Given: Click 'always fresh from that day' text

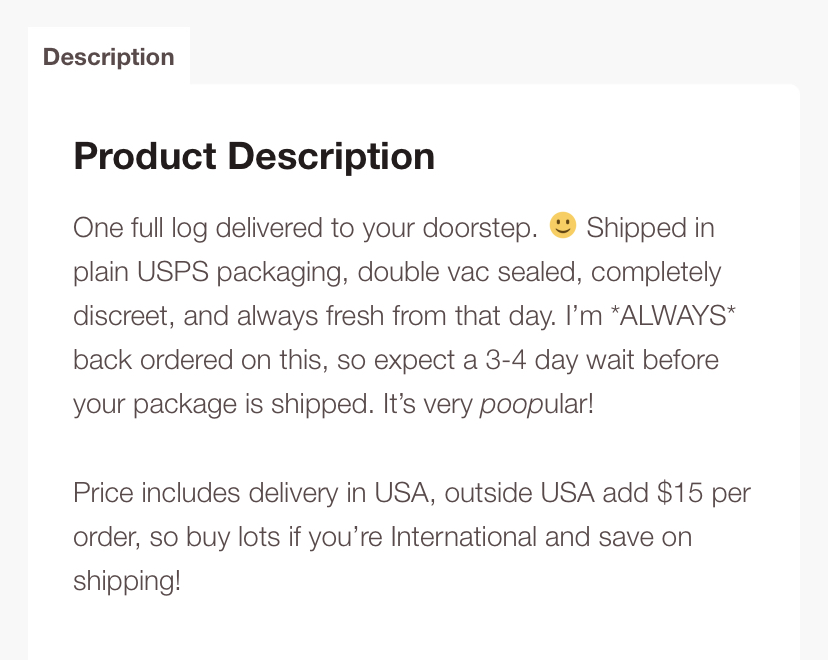Looking at the screenshot, I should click(x=396, y=316).
